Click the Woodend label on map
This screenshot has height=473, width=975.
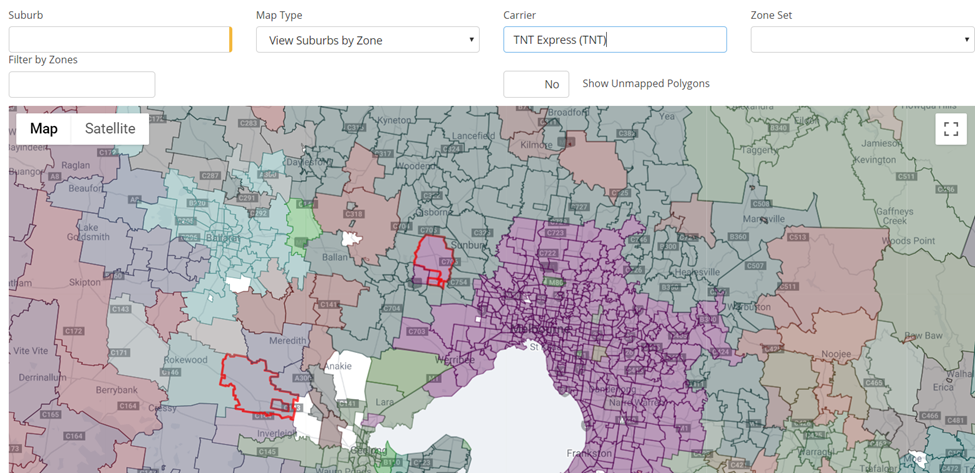click(413, 166)
